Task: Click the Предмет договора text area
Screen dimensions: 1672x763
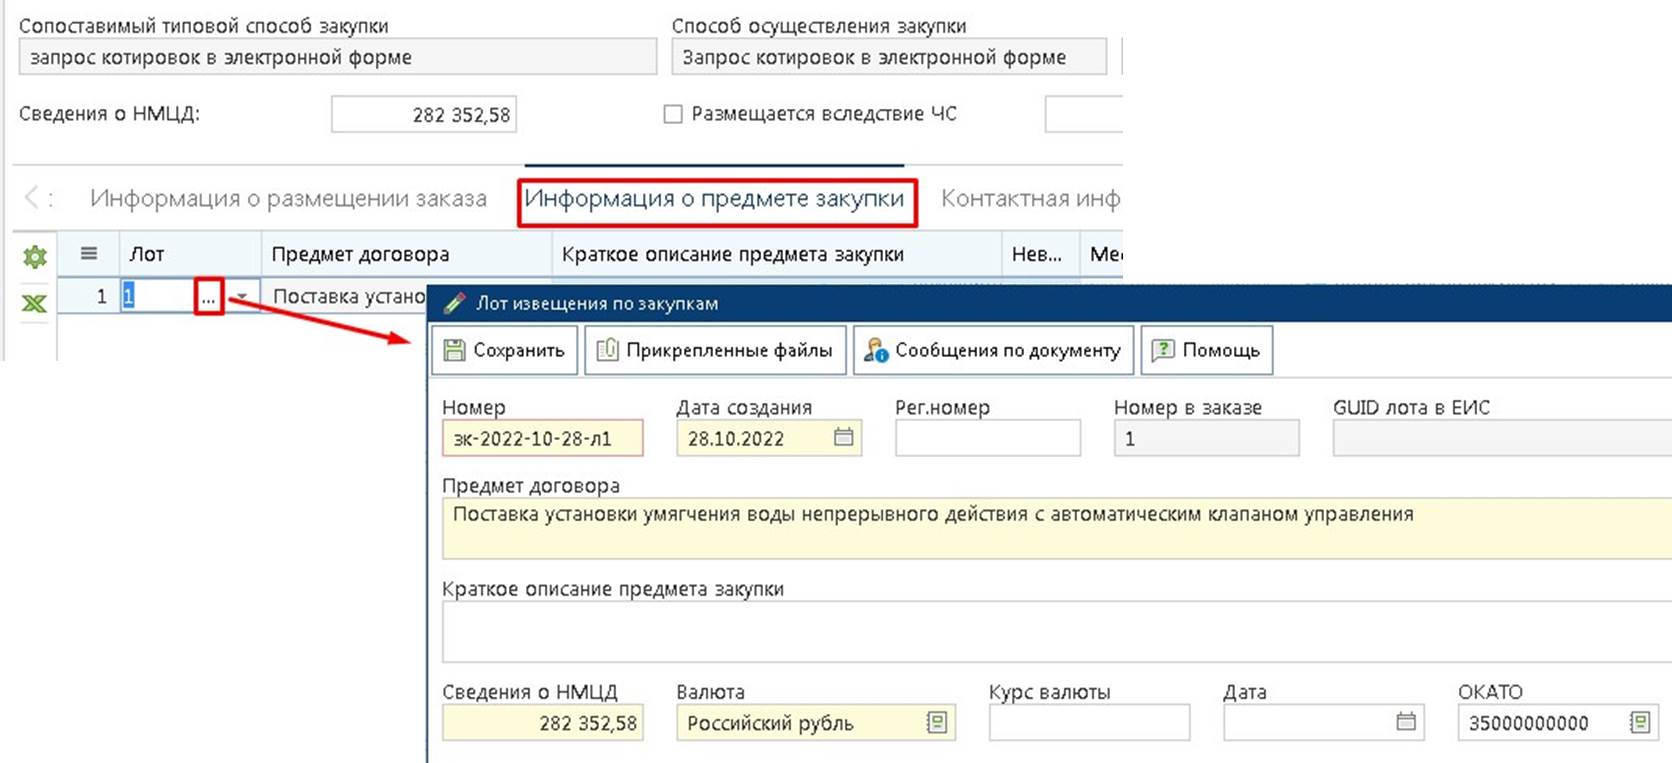Action: (1057, 528)
